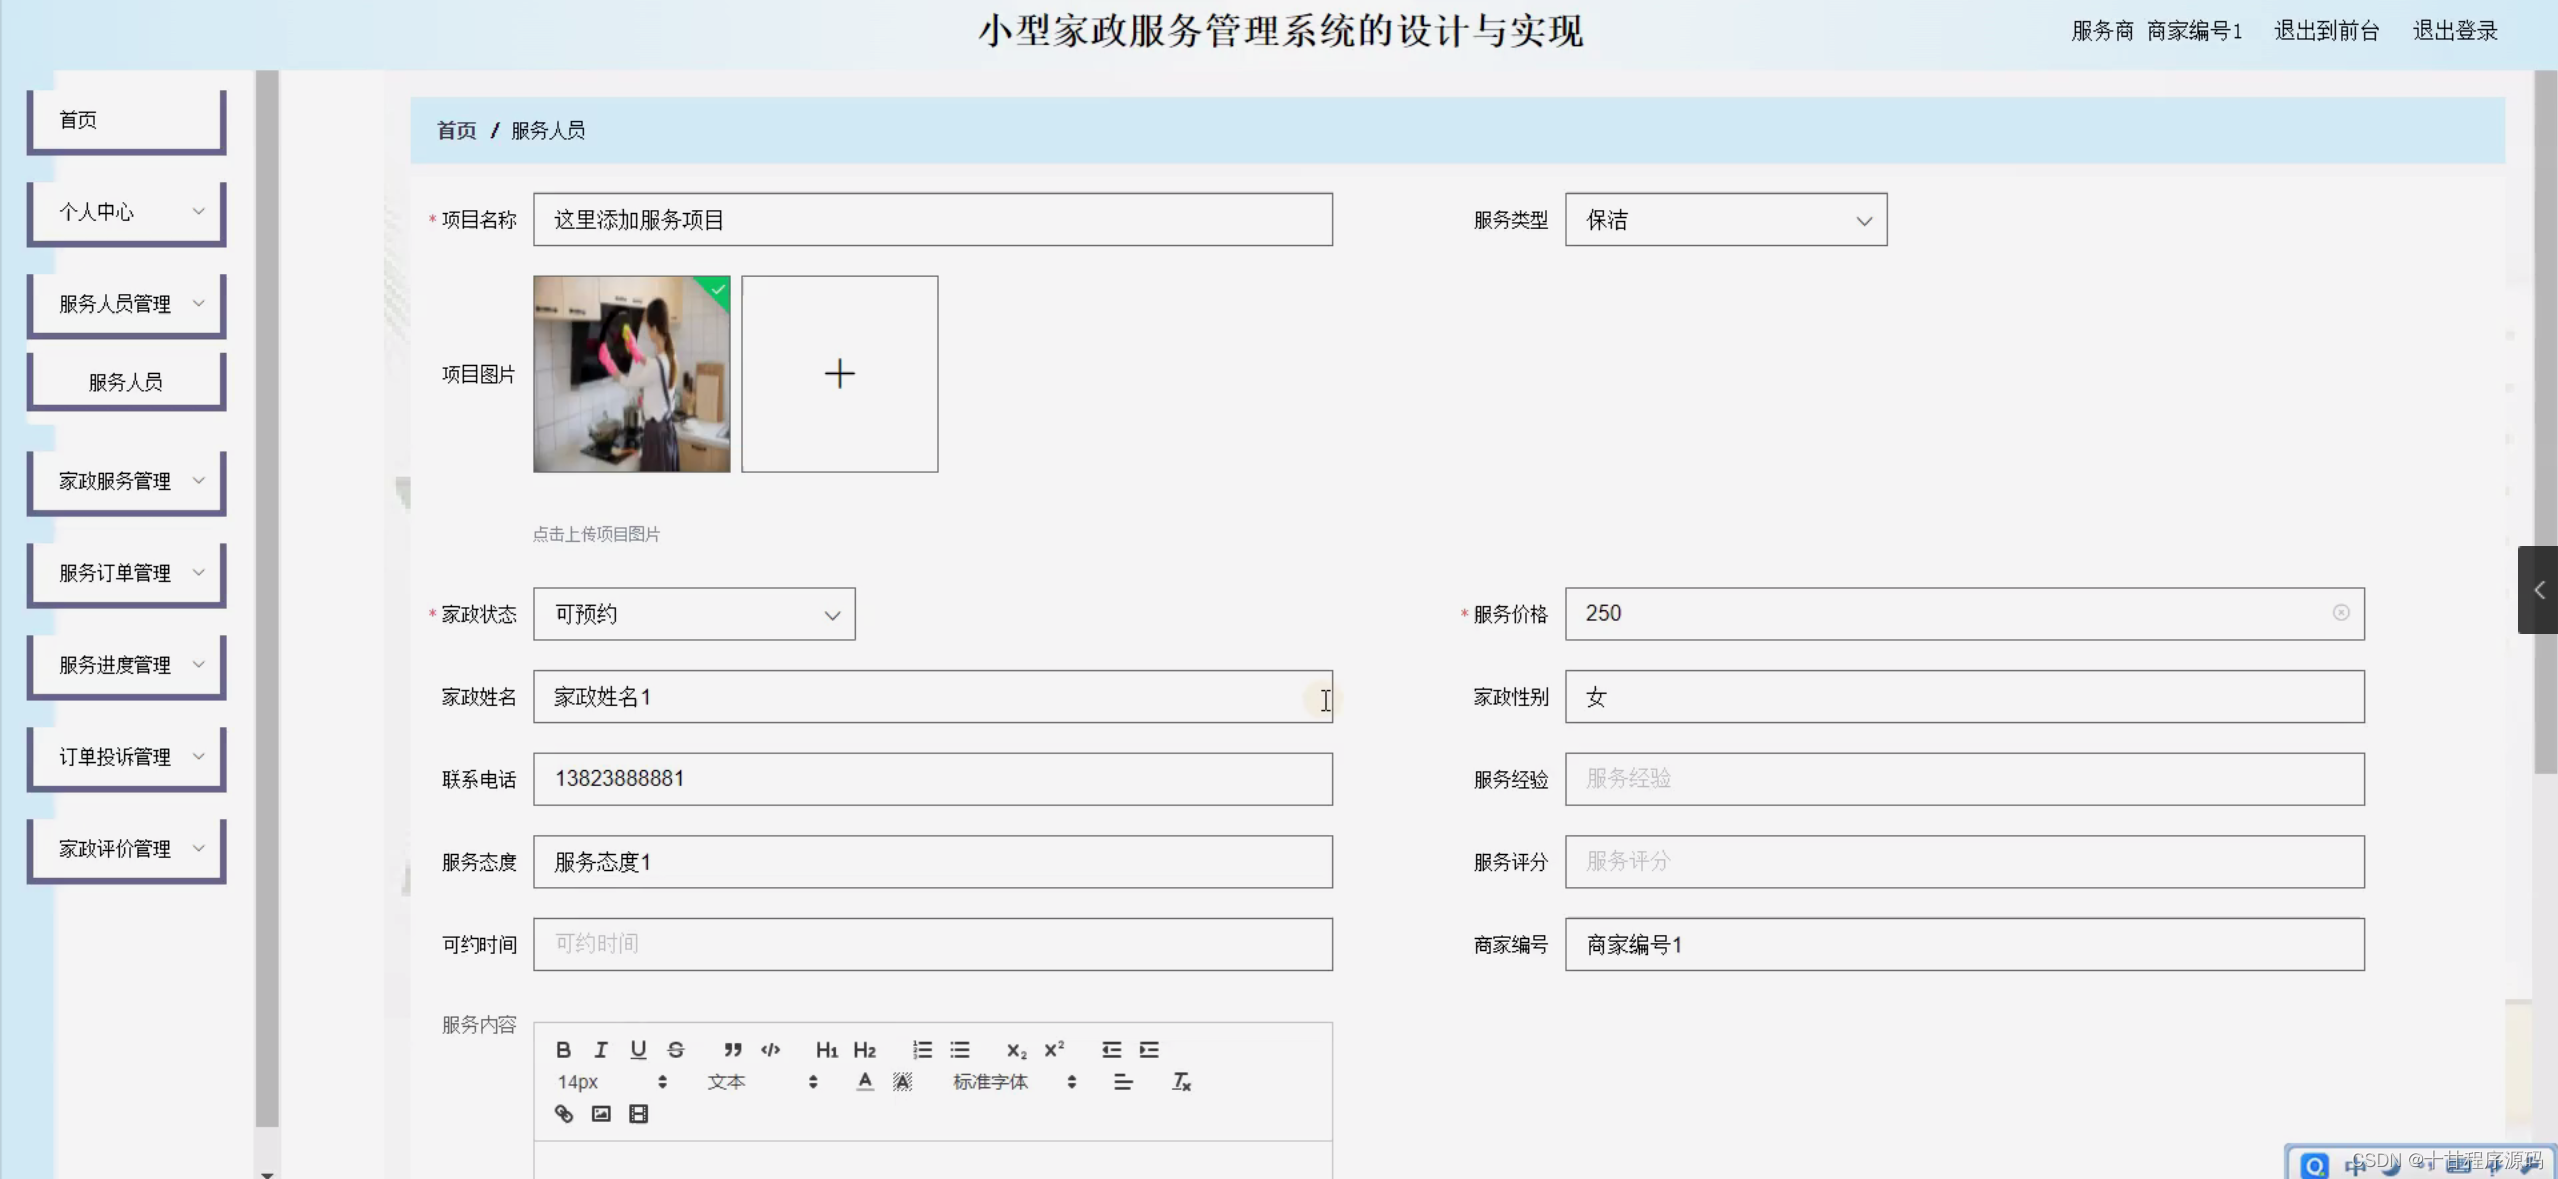Apply an ordered list in the editor

click(922, 1049)
